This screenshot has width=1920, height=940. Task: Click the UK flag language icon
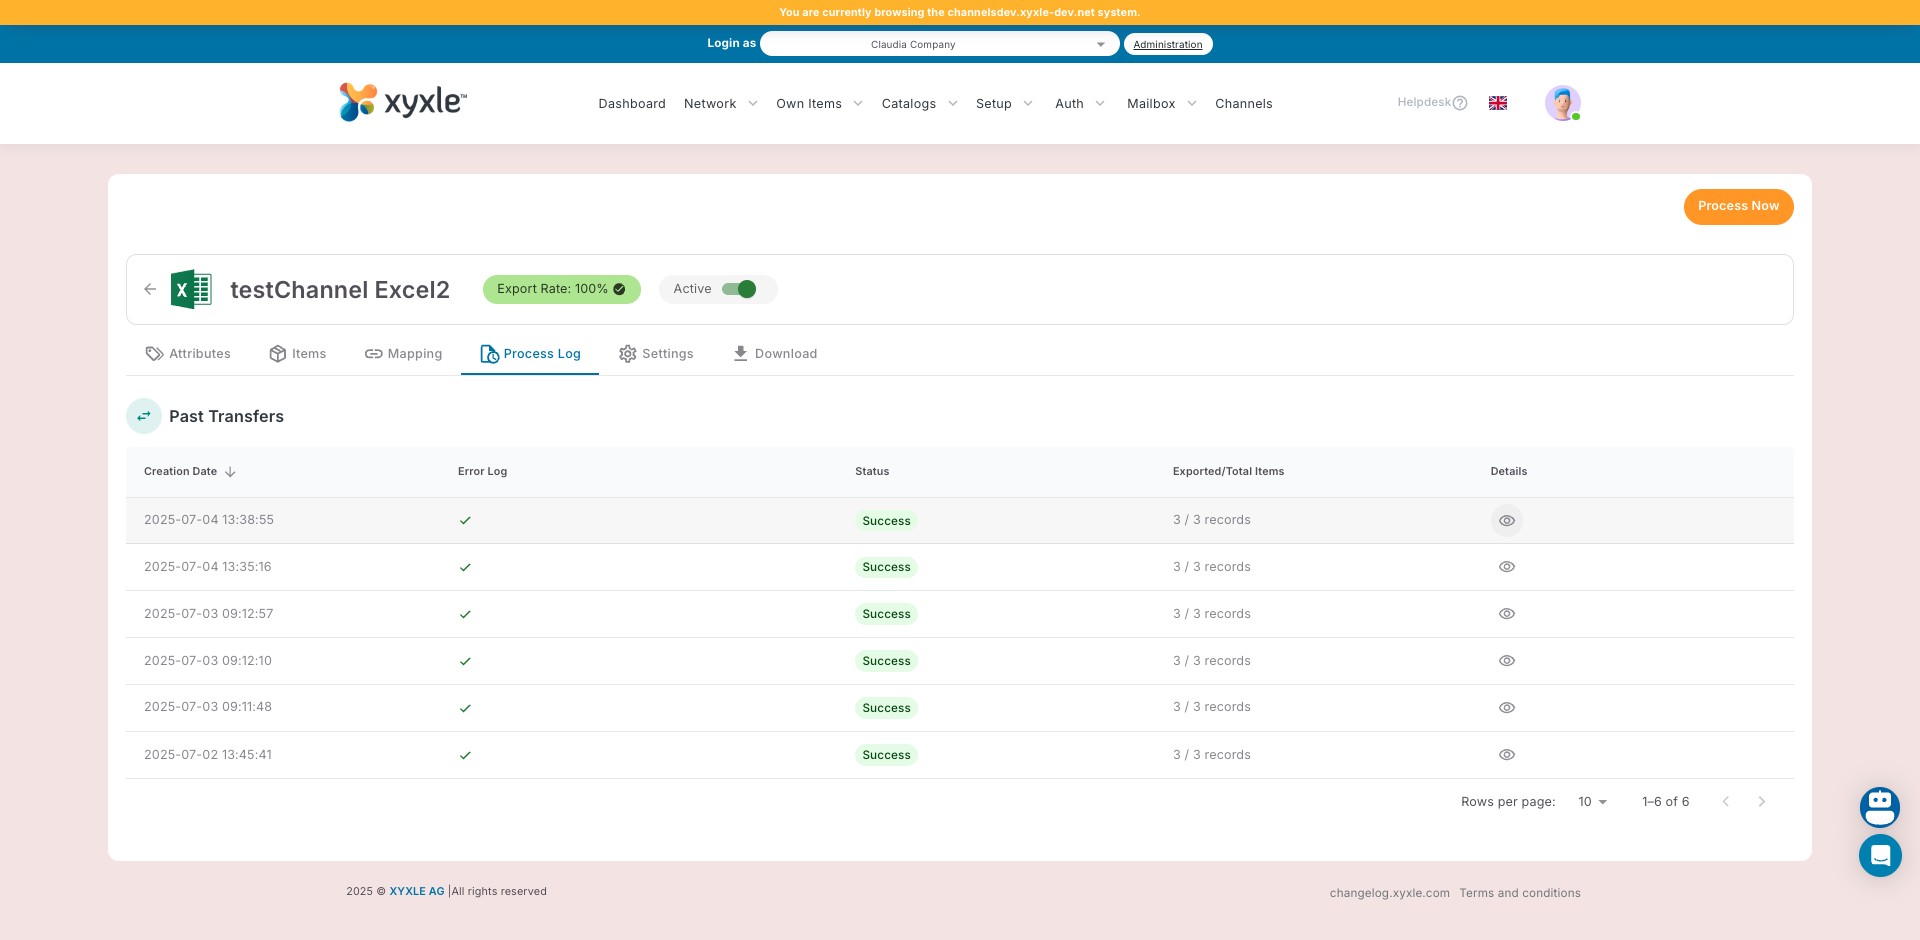click(x=1497, y=103)
